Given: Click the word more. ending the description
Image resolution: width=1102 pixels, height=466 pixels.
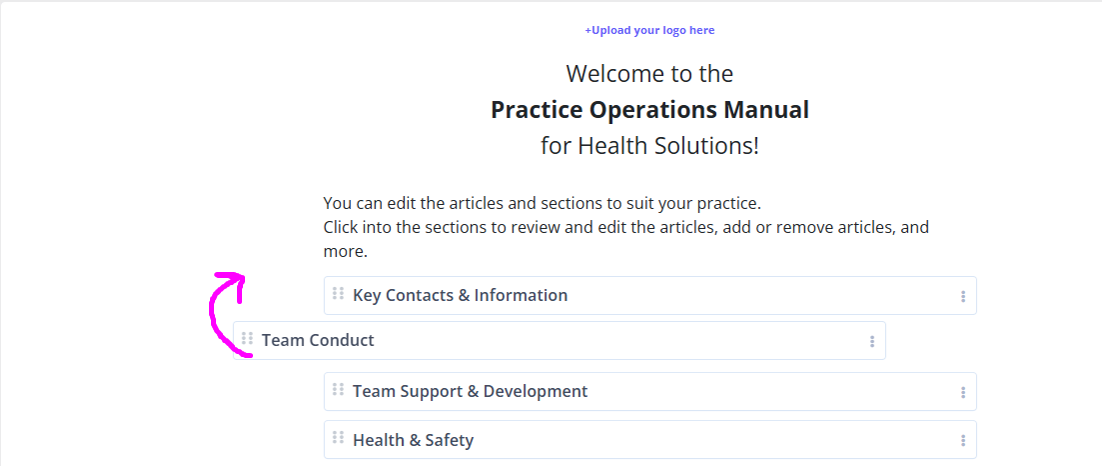Looking at the screenshot, I should [345, 252].
